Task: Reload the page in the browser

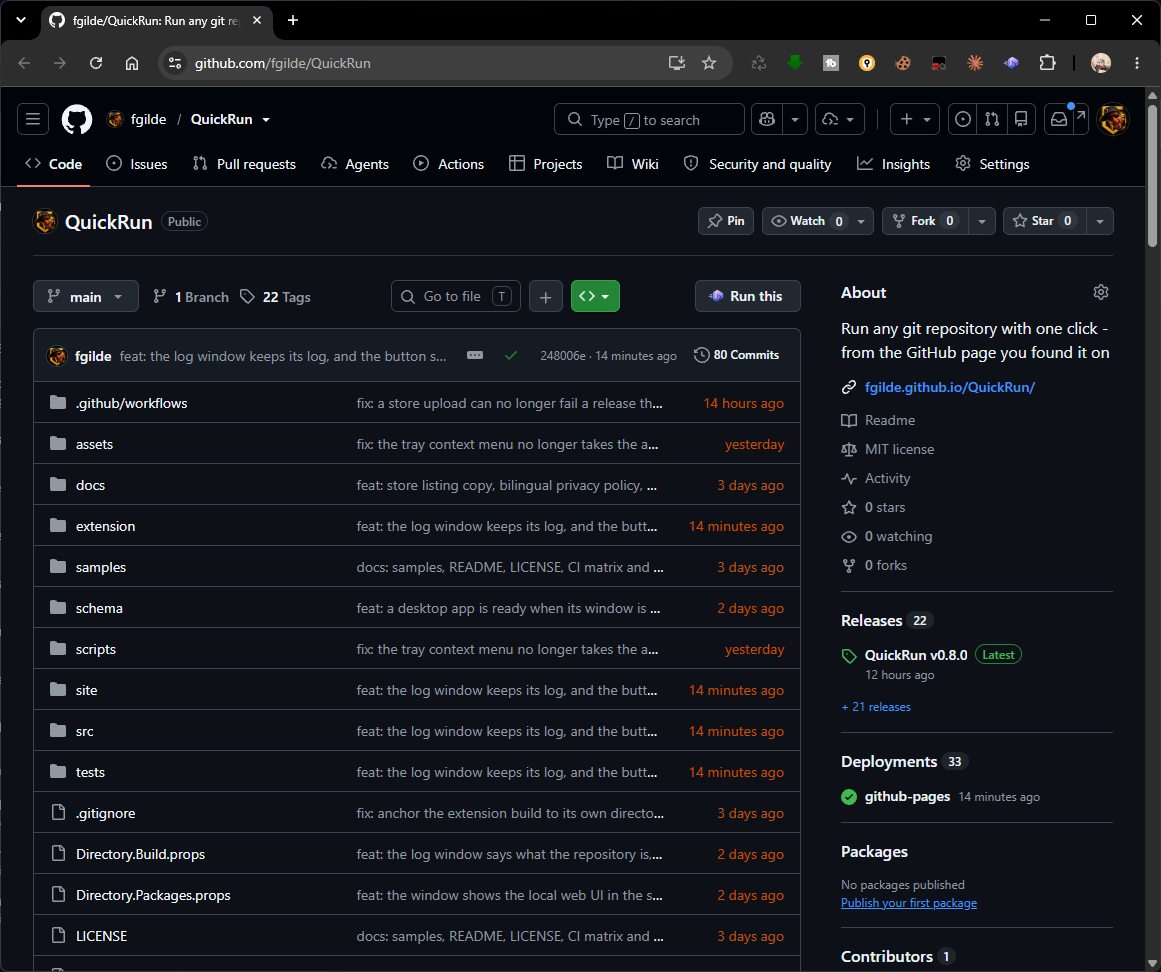Action: [x=96, y=63]
